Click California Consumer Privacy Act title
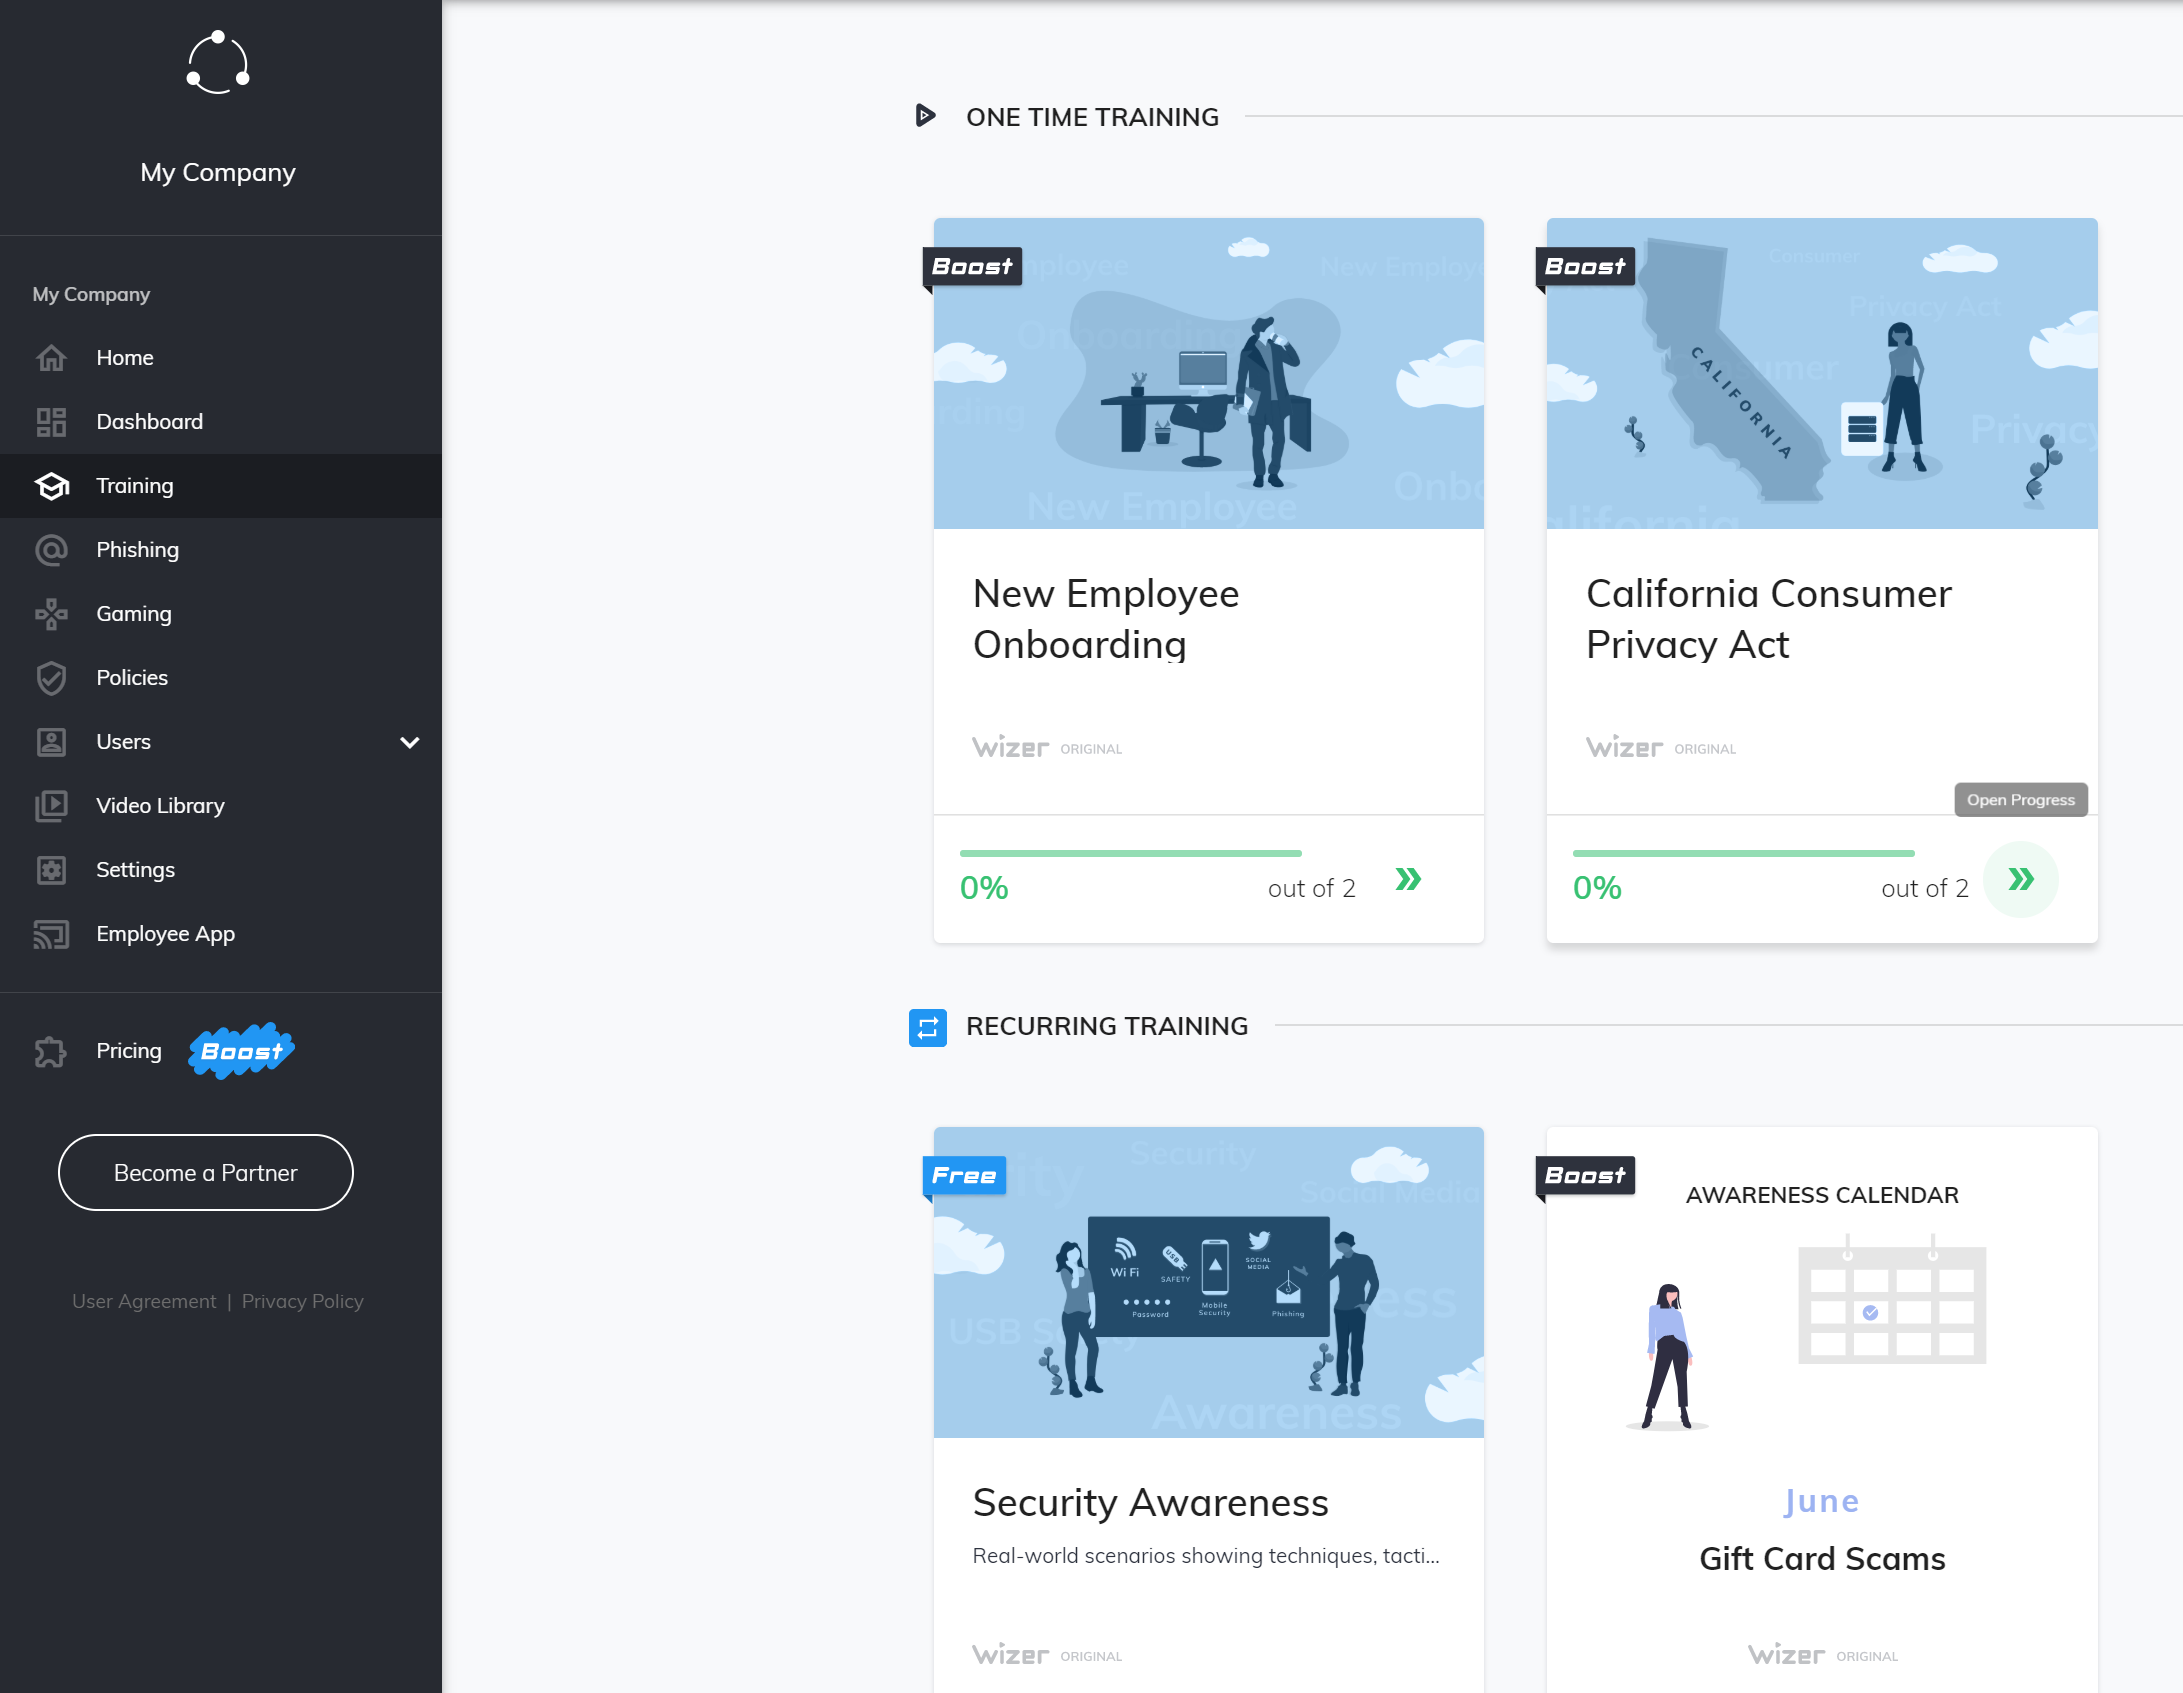 (x=1768, y=619)
